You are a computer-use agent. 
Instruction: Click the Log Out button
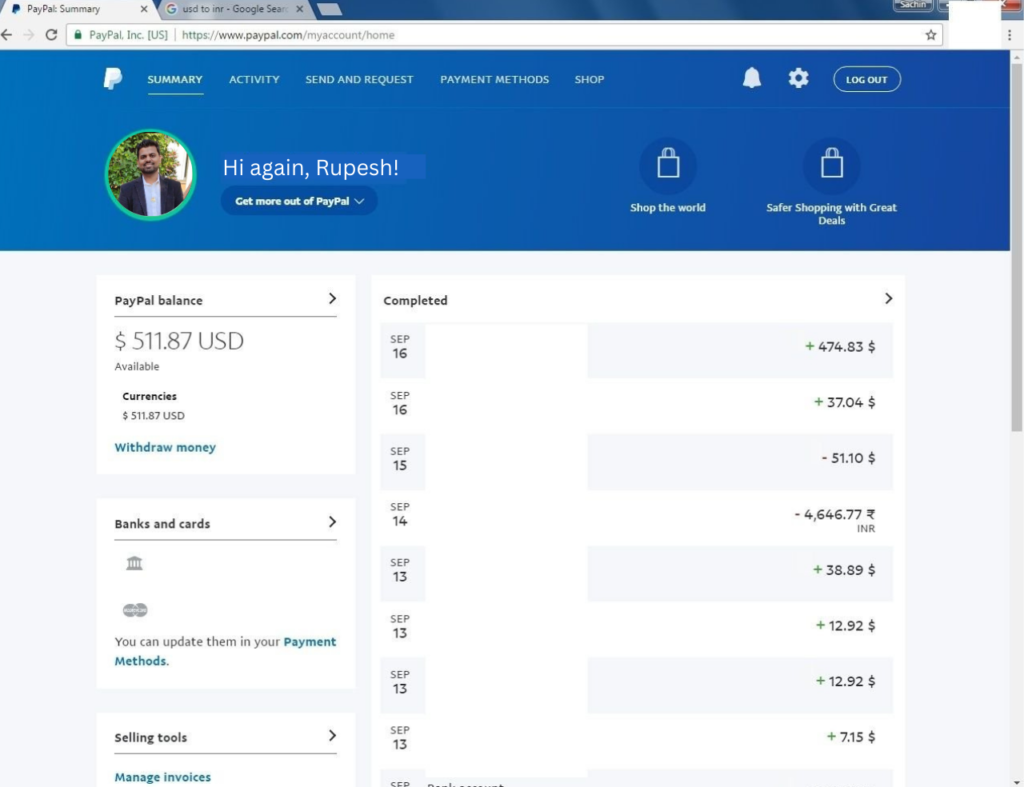pyautogui.click(x=867, y=79)
